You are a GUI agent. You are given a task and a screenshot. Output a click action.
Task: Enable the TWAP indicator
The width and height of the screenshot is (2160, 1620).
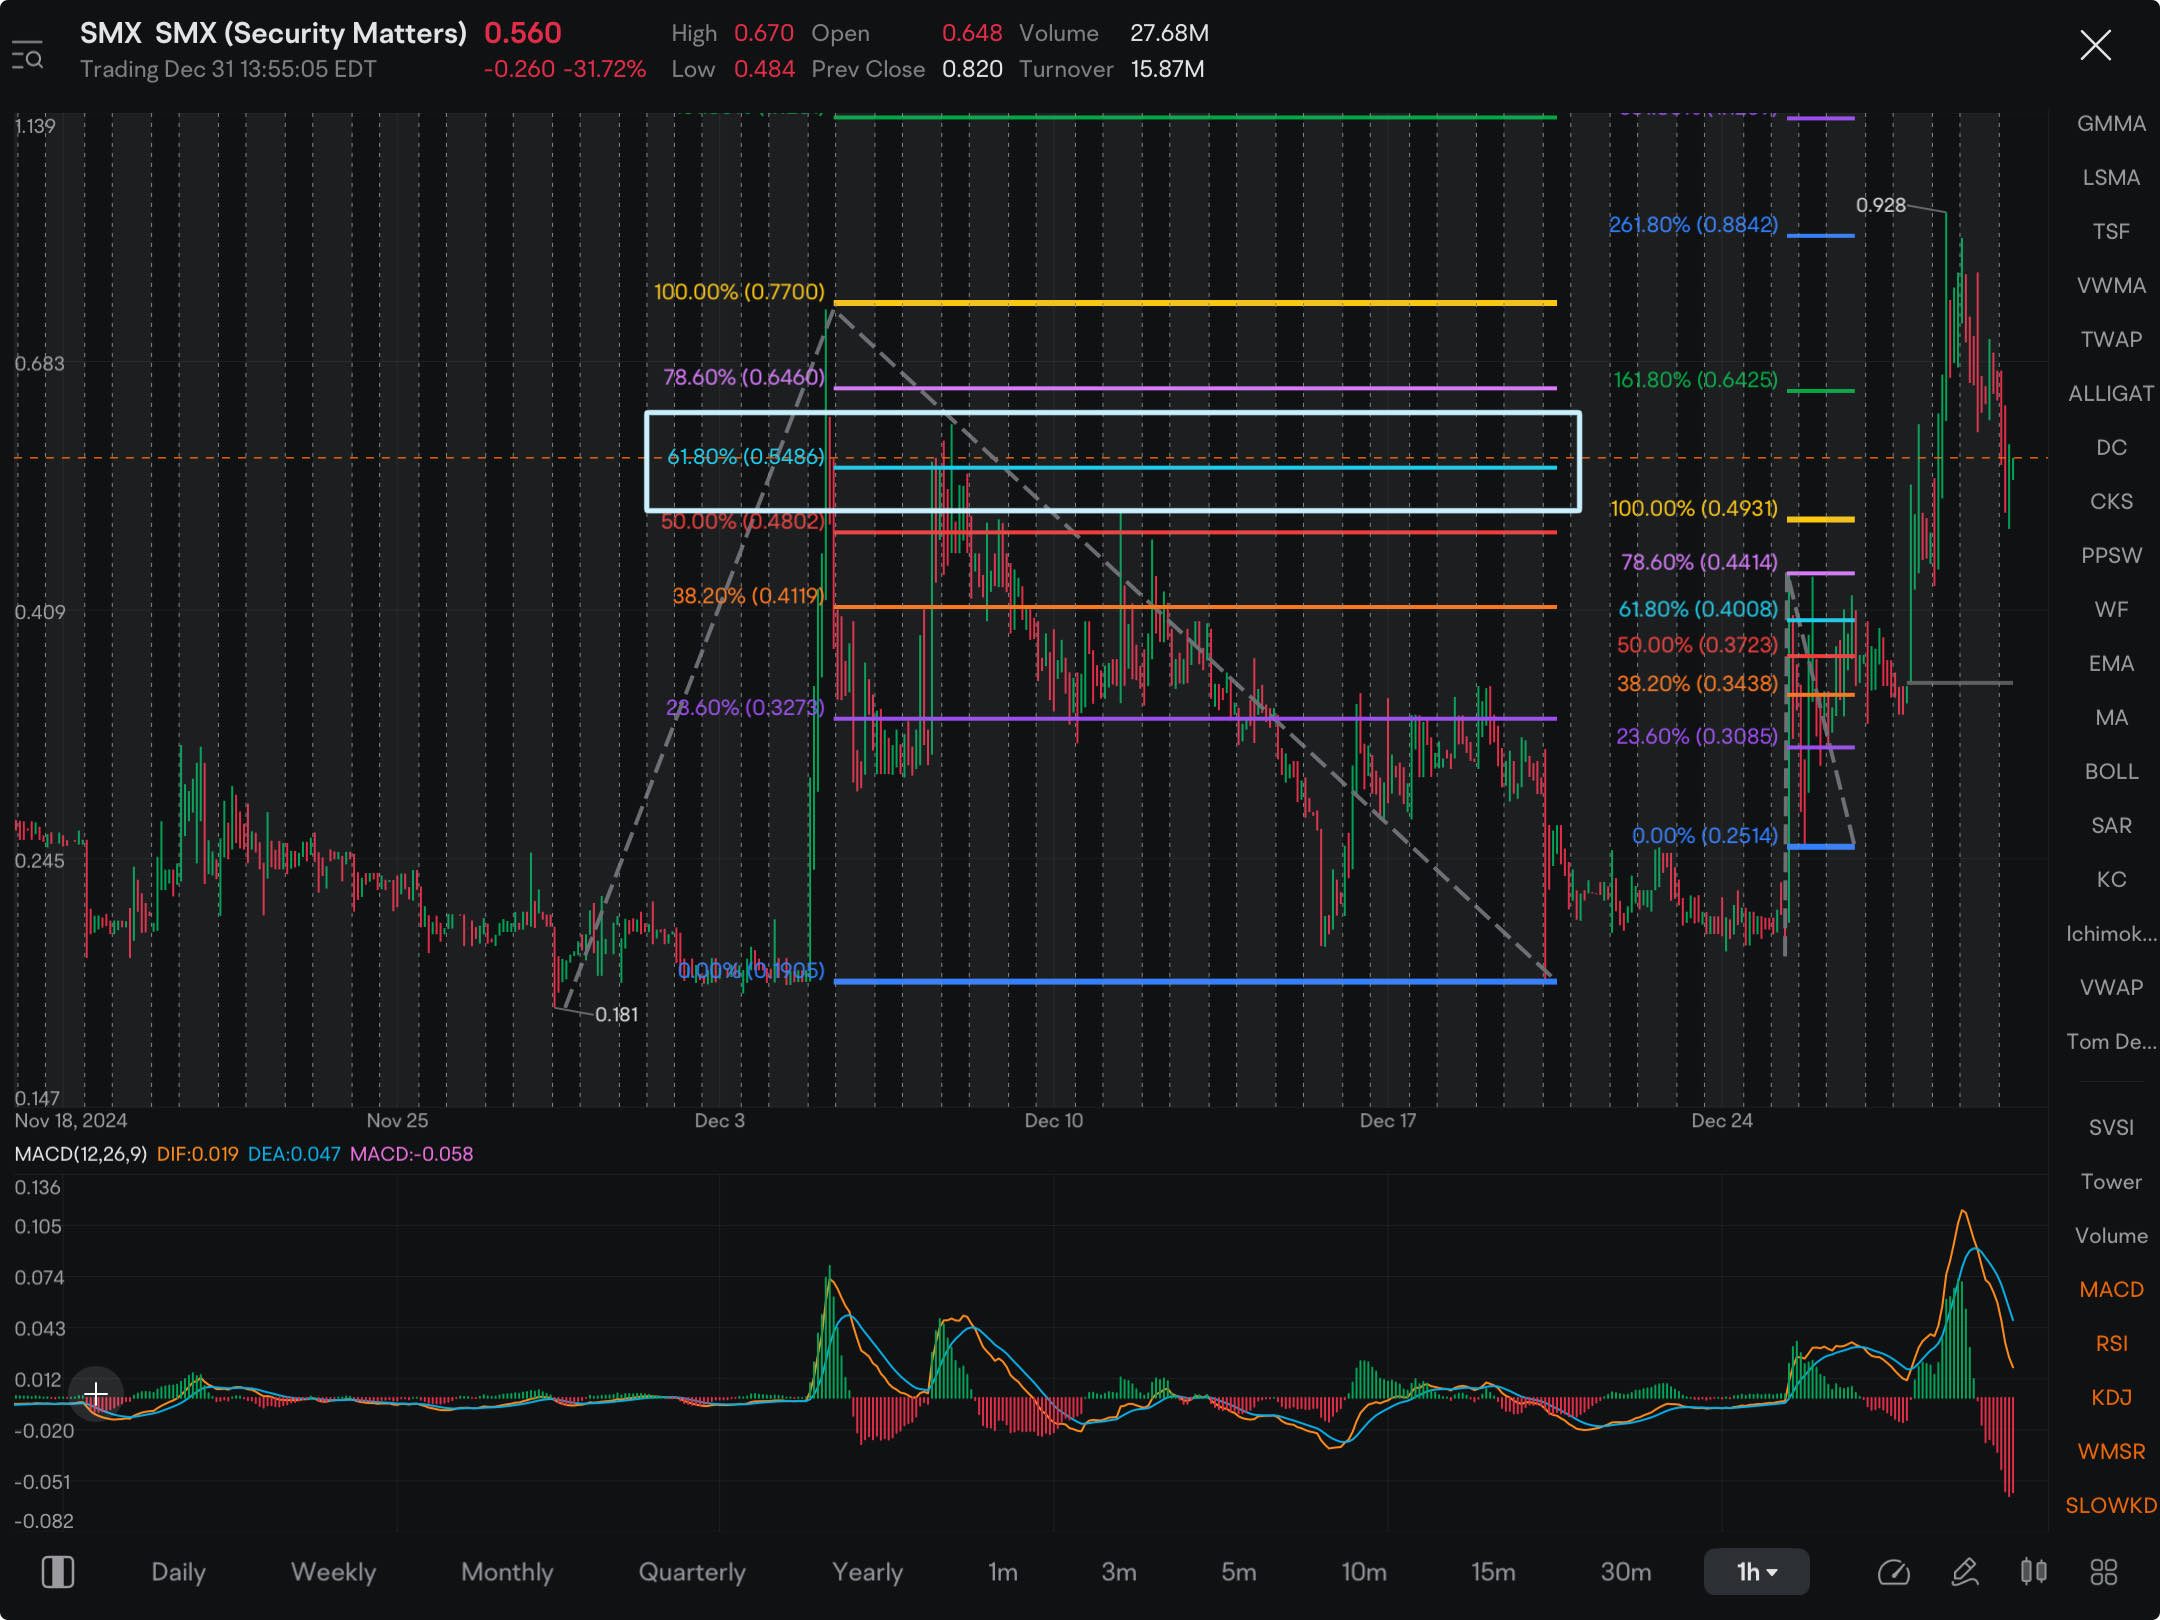[2111, 340]
